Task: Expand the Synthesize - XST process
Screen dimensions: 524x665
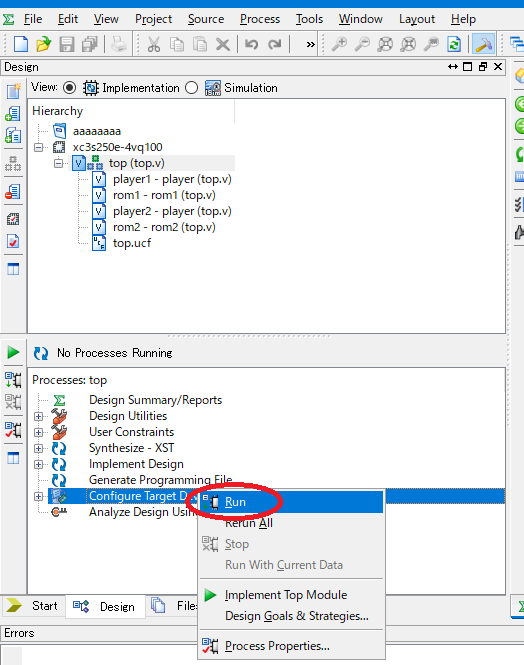Action: [x=39, y=448]
